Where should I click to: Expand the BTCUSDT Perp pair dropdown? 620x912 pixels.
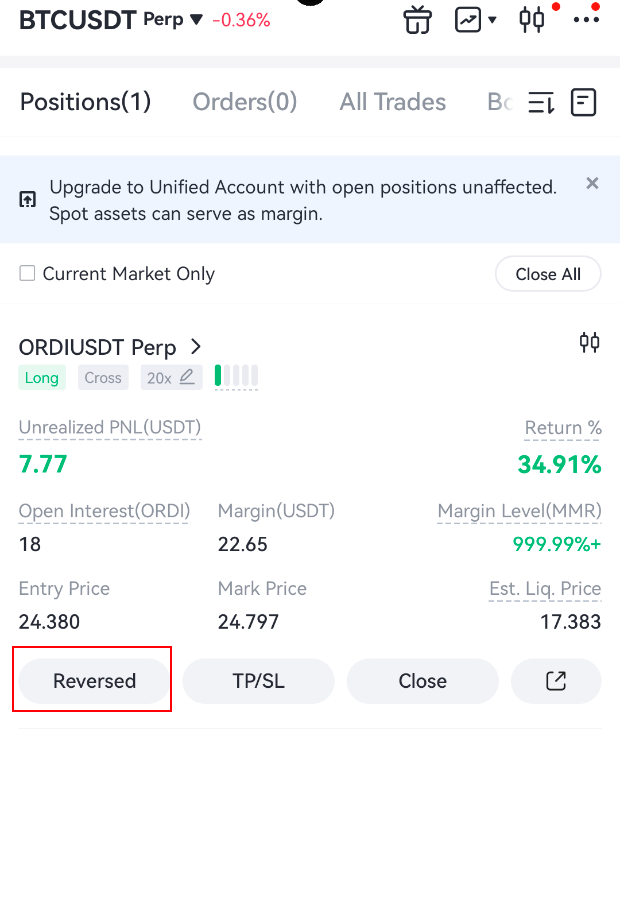[x=196, y=19]
